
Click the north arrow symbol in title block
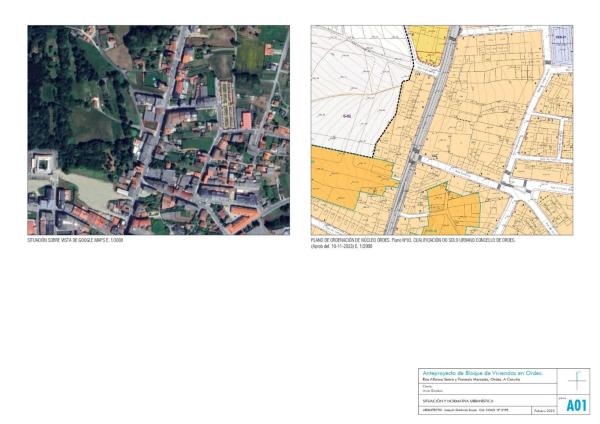click(578, 381)
